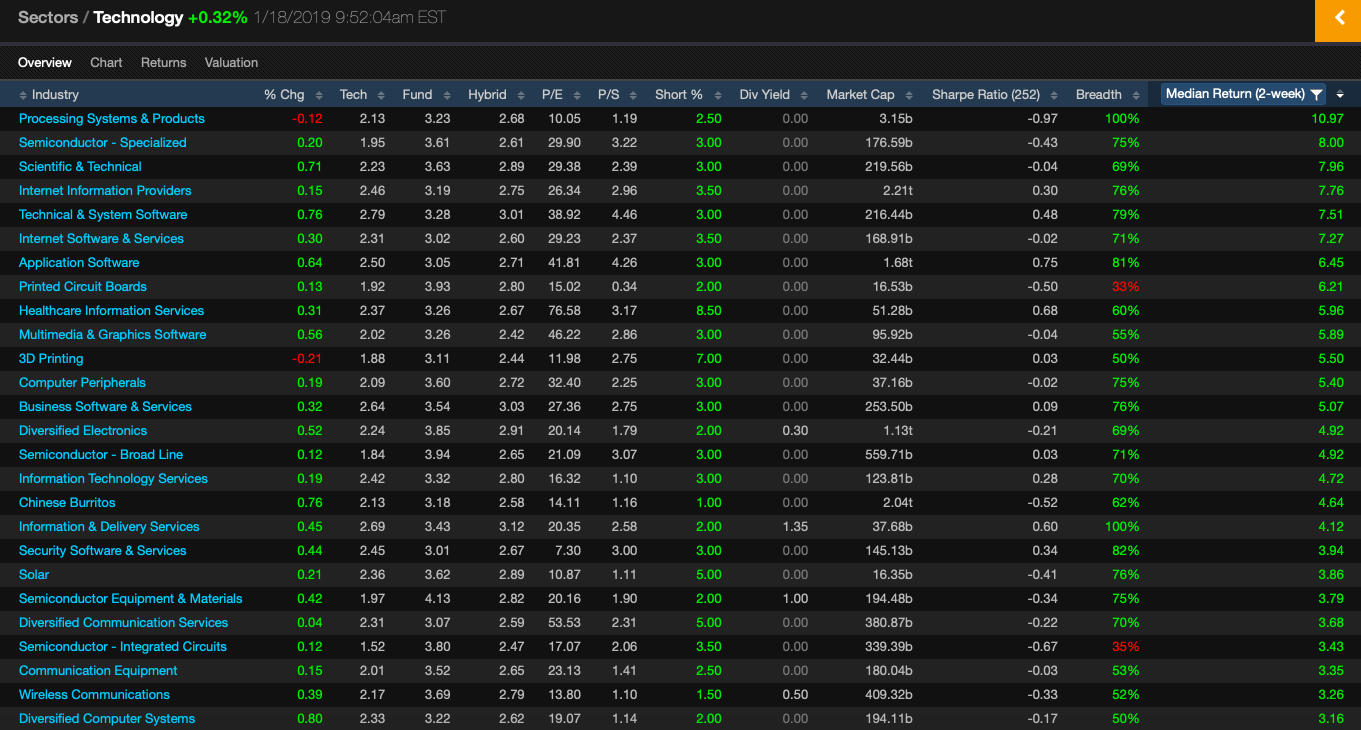The image size is (1361, 730).
Task: Click sort arrows next to P/E header
Action: [576, 95]
